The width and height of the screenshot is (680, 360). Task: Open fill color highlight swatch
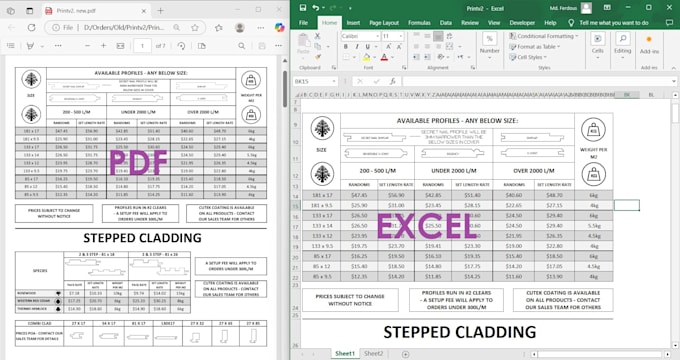click(x=366, y=57)
